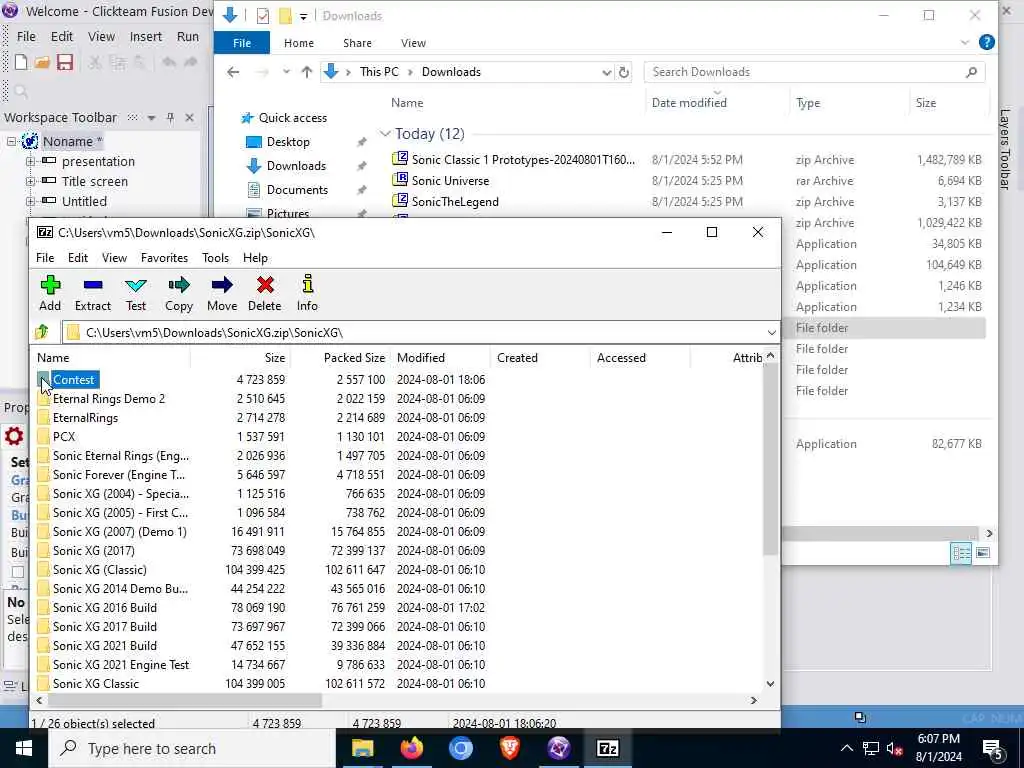The width and height of the screenshot is (1024, 768).
Task: Open File Explorer from the taskbar
Action: (362, 748)
